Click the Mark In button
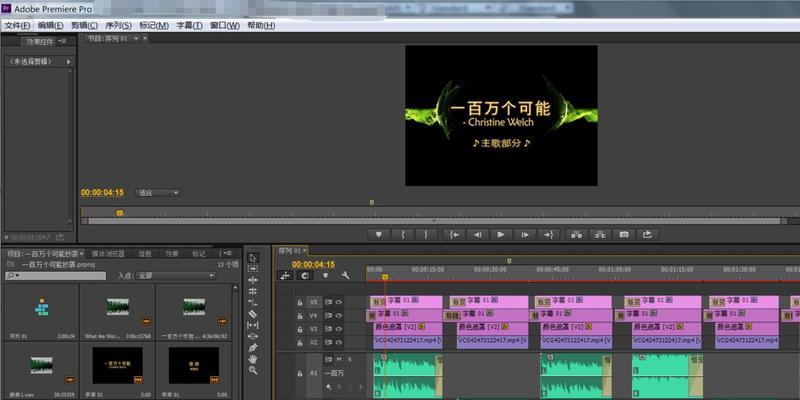Screen dimensions: 800x400 tap(403, 235)
